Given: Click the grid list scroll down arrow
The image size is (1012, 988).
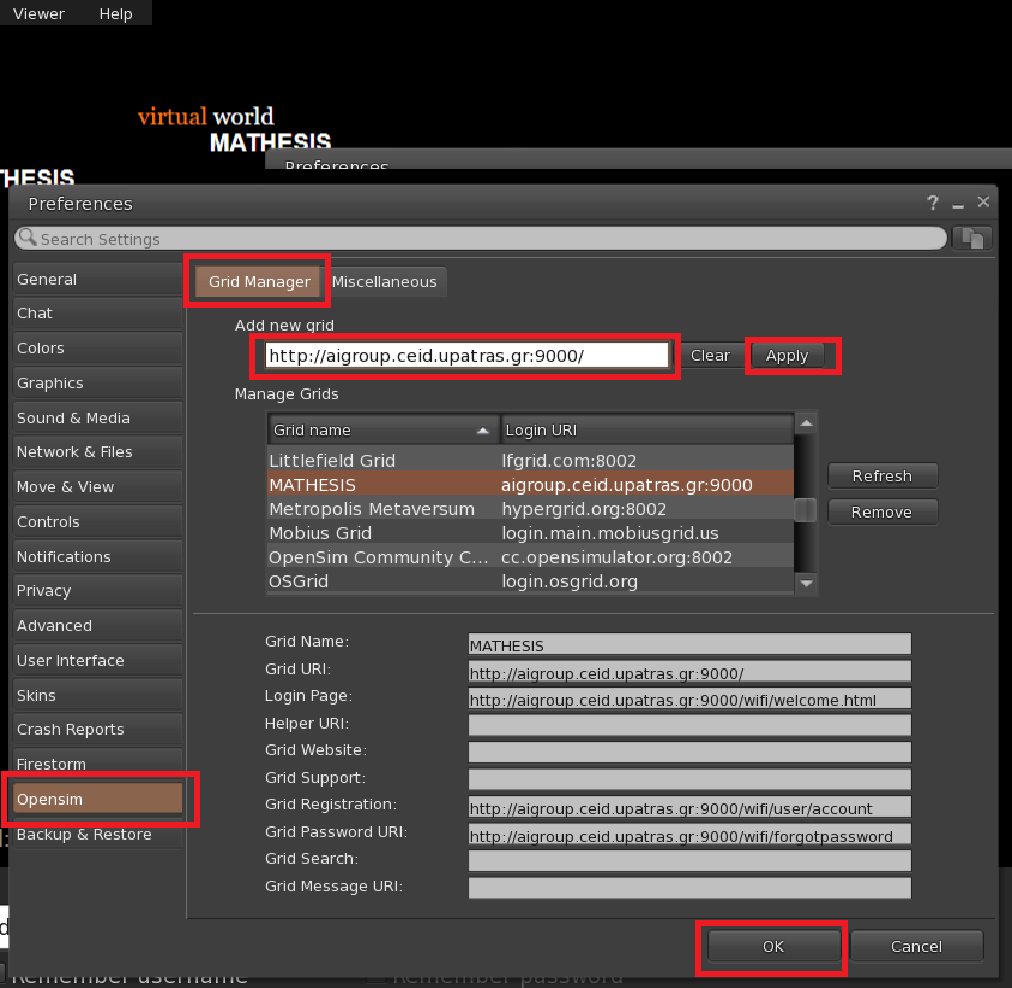Looking at the screenshot, I should [806, 583].
